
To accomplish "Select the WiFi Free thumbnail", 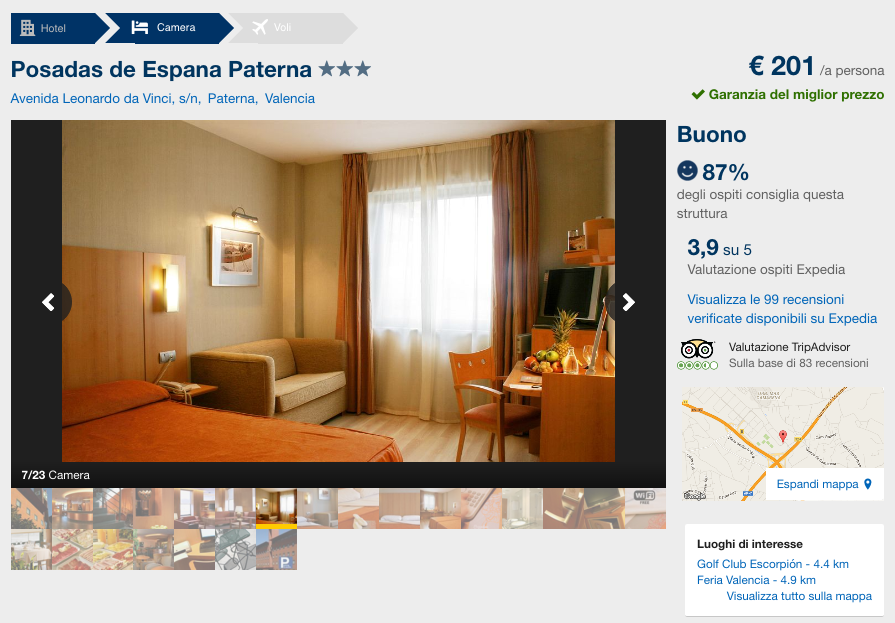I will point(645,508).
